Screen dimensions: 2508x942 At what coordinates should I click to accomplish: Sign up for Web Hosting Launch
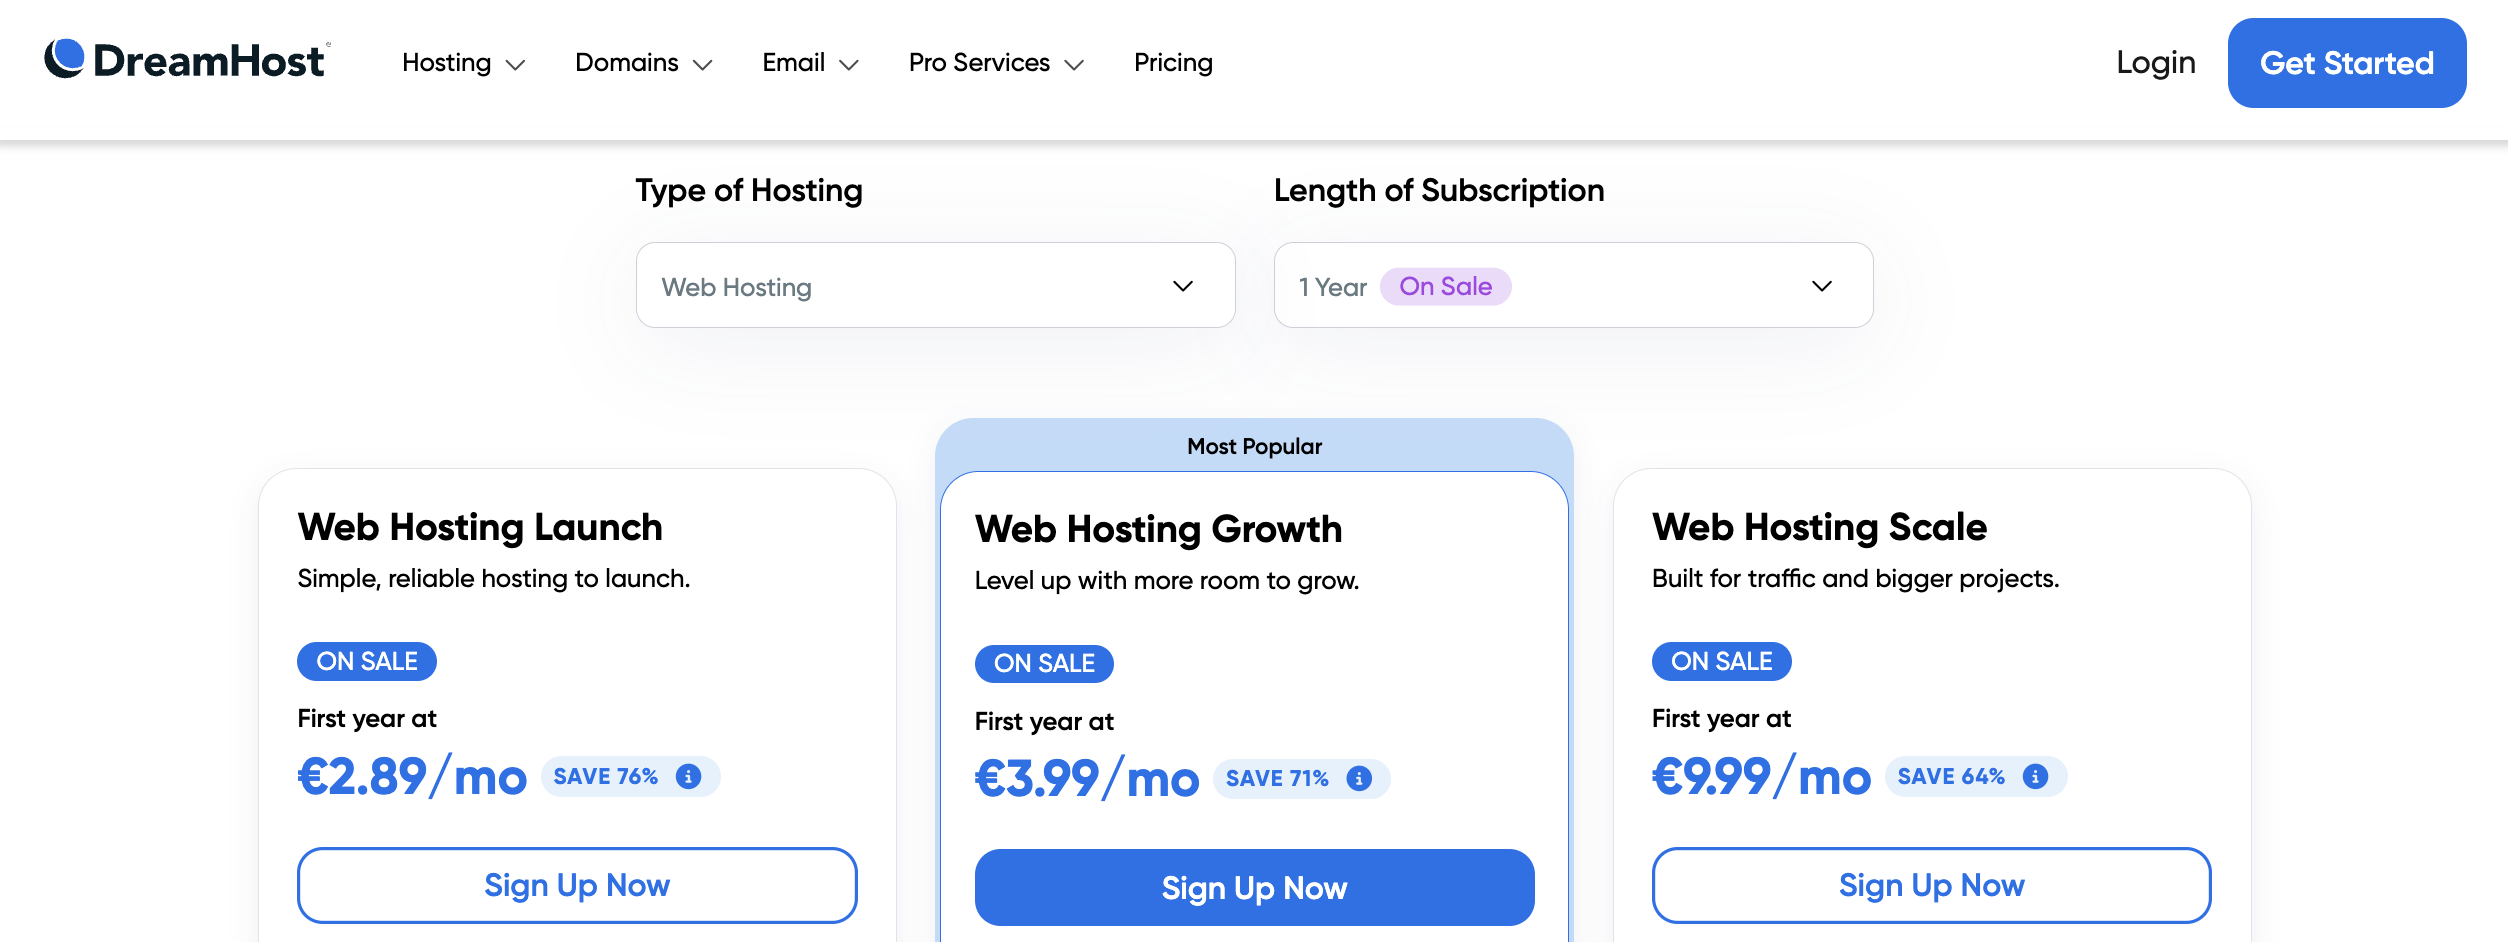tap(577, 885)
